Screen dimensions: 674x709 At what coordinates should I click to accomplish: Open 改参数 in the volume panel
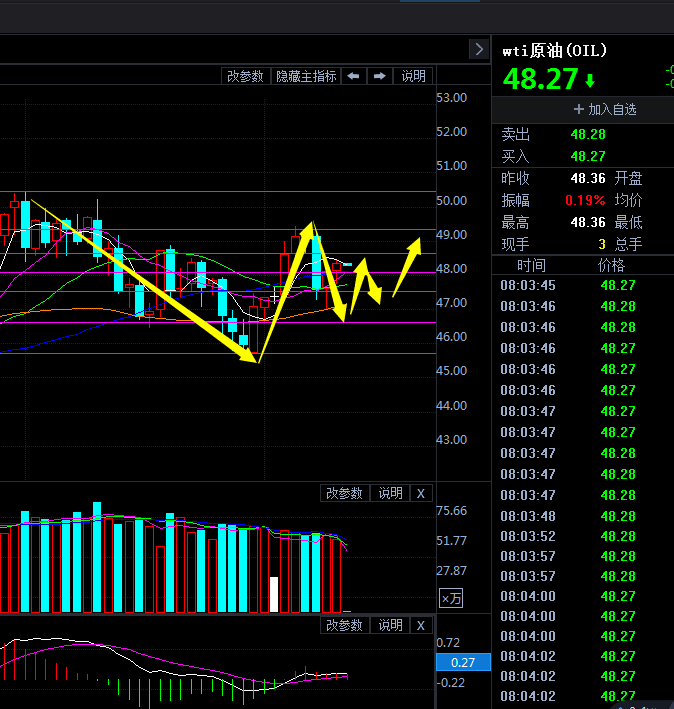tap(344, 493)
